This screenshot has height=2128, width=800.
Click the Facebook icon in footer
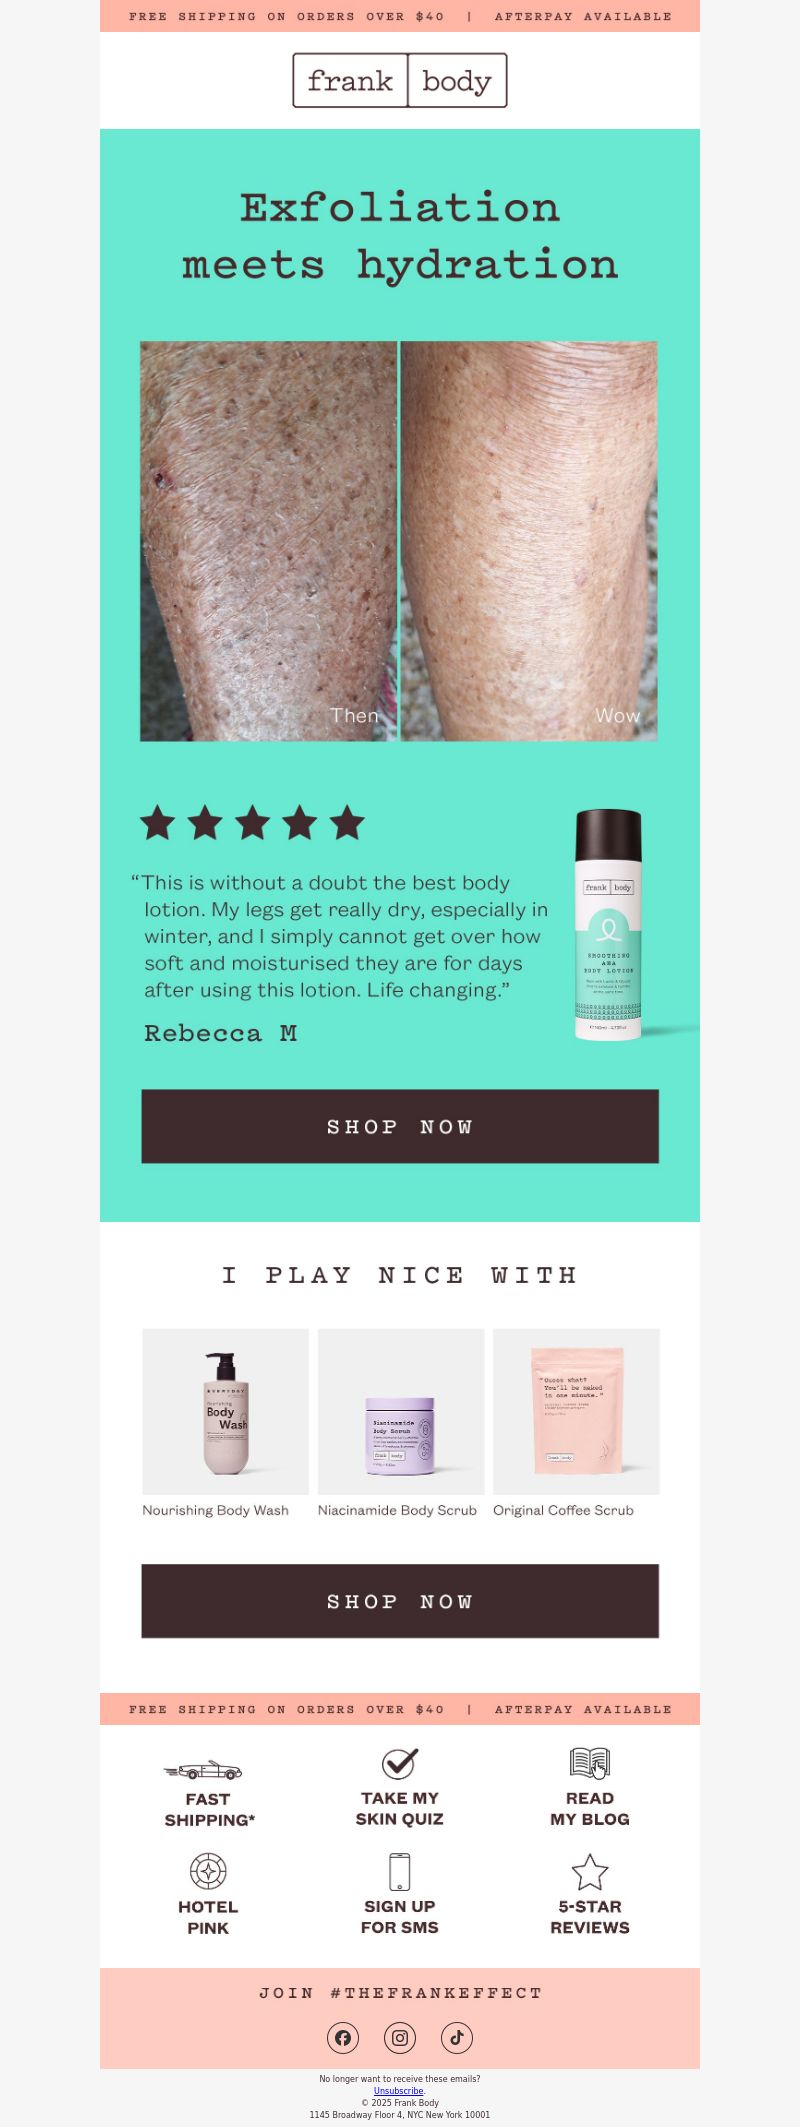pyautogui.click(x=343, y=2037)
